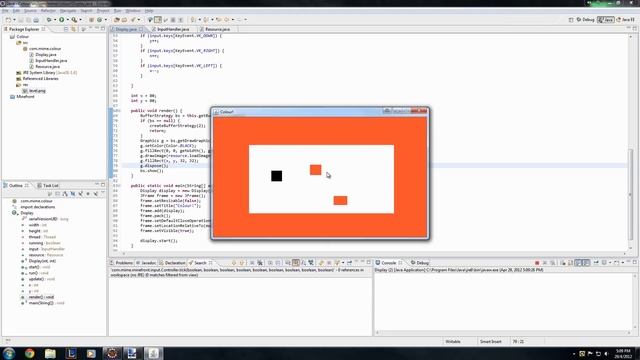Select main(String[]) in Outline
The image size is (640, 360).
coord(47,303)
